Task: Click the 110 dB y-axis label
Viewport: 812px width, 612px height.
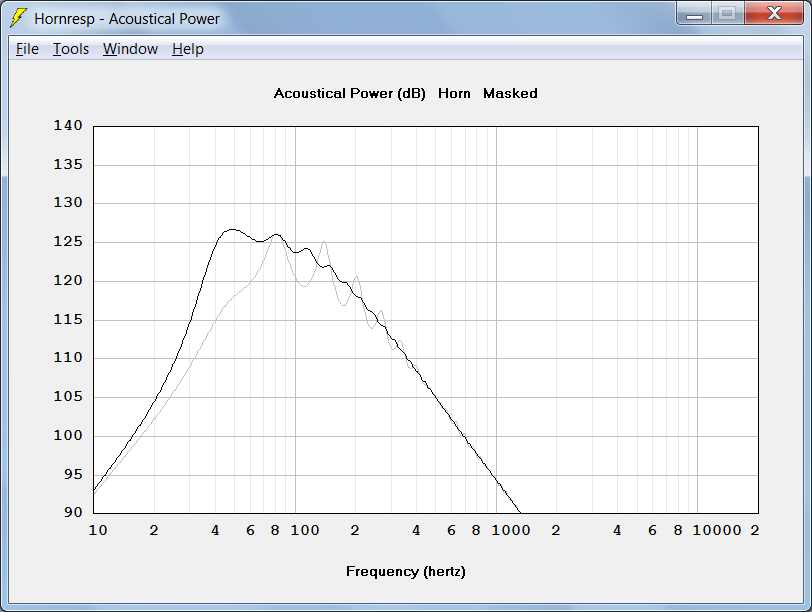Action: [68, 357]
